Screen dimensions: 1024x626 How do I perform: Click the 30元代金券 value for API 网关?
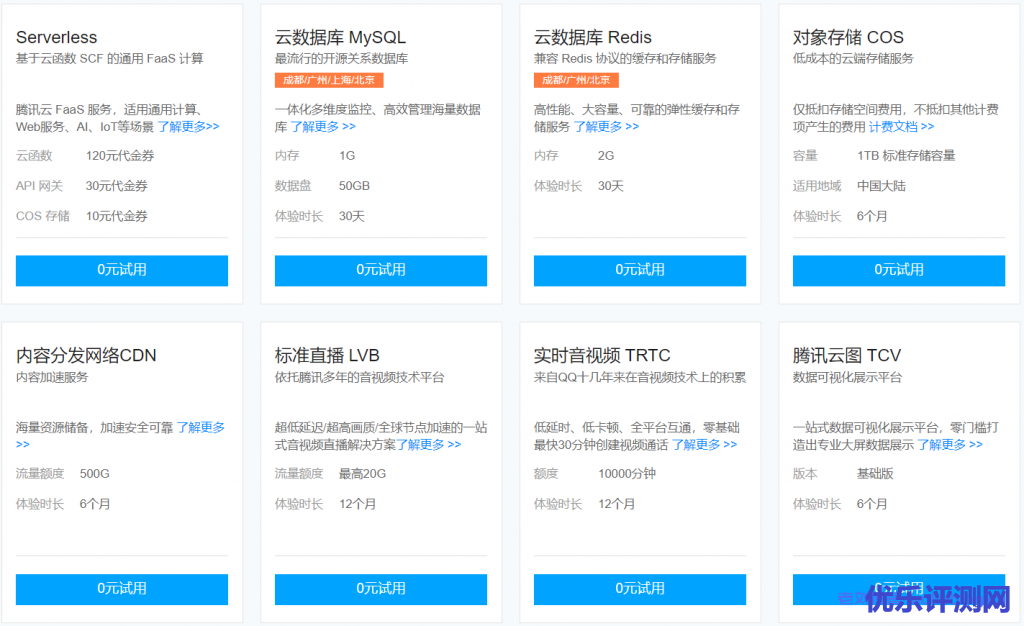117,185
